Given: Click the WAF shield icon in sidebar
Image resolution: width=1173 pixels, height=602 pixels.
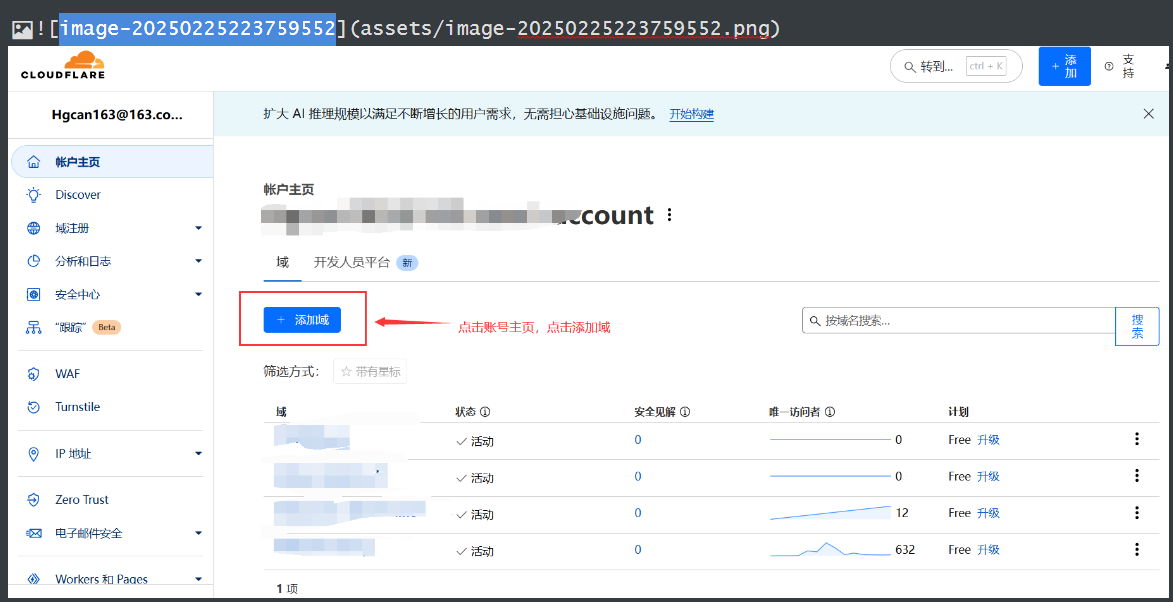Looking at the screenshot, I should 34,374.
